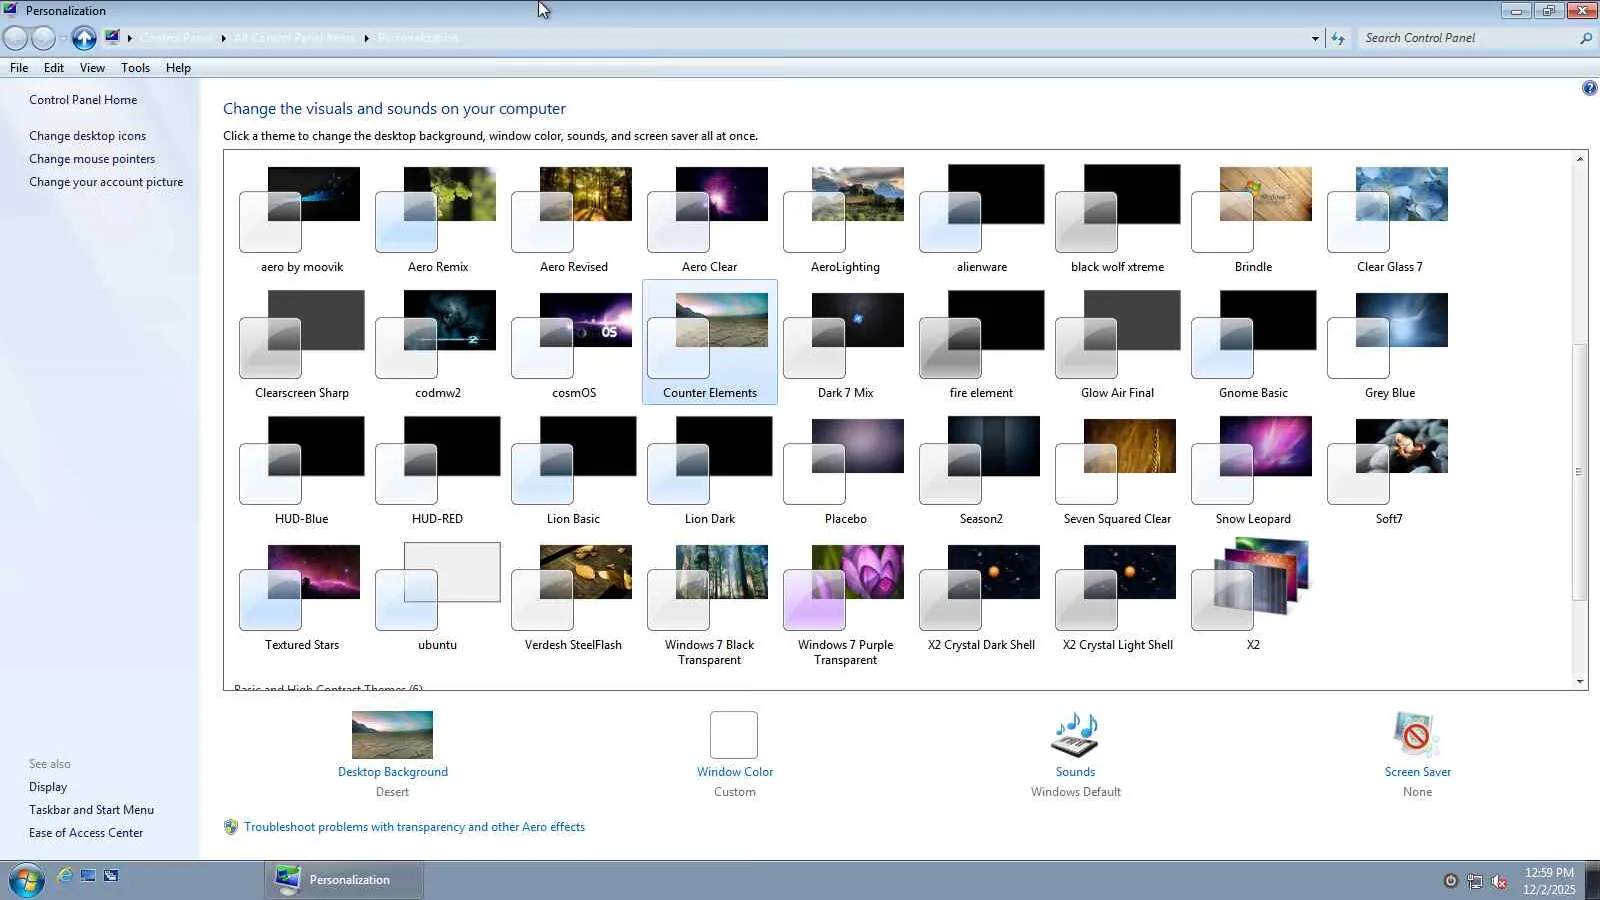The width and height of the screenshot is (1600, 900).
Task: Pick the Verdesh SteelFlash theme
Action: click(574, 597)
